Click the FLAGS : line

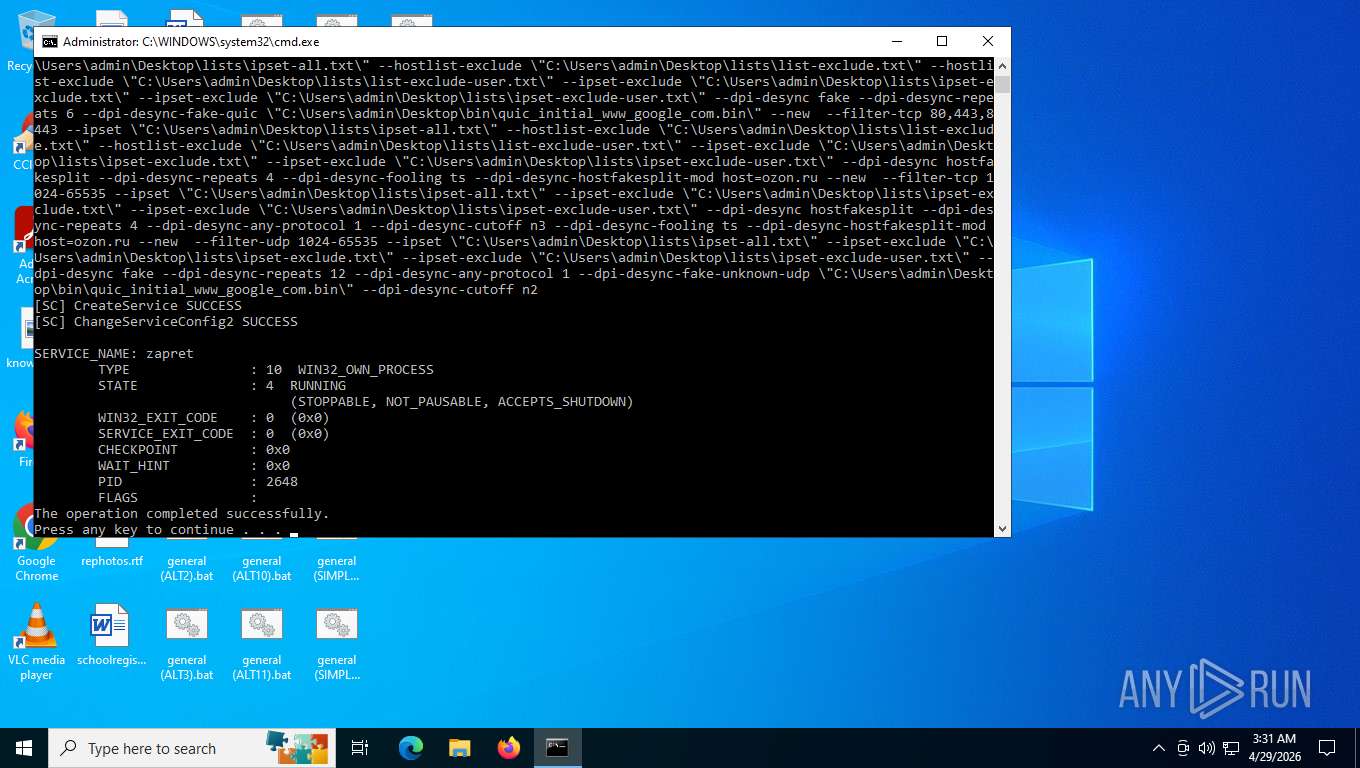[x=178, y=497]
